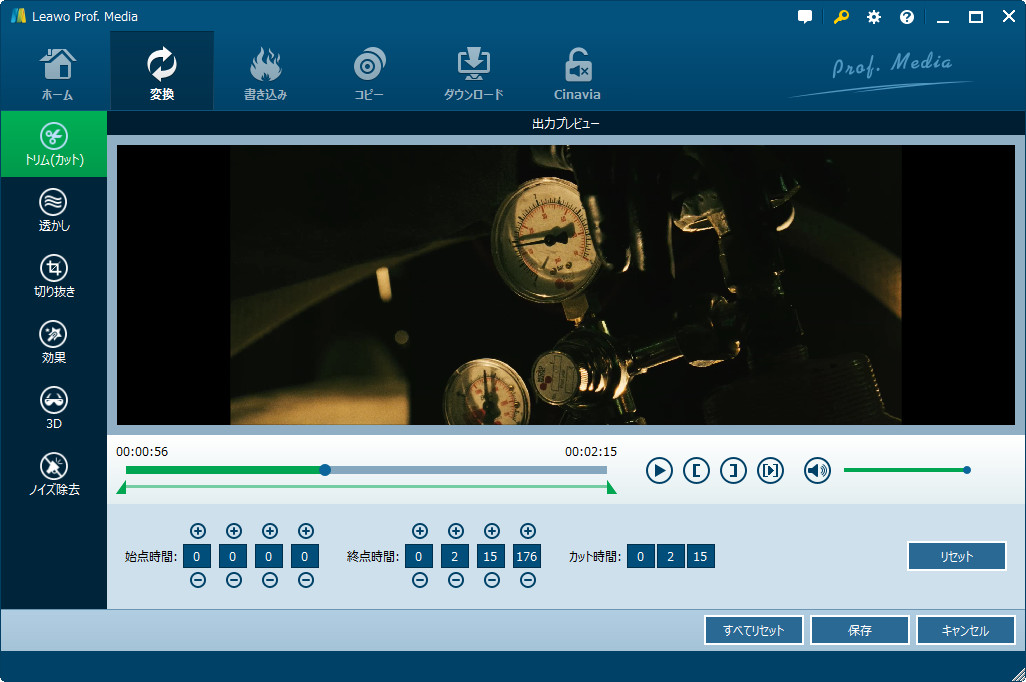Viewport: 1026px width, 682px height.
Task: Open the 3D settings panel
Action: click(54, 409)
